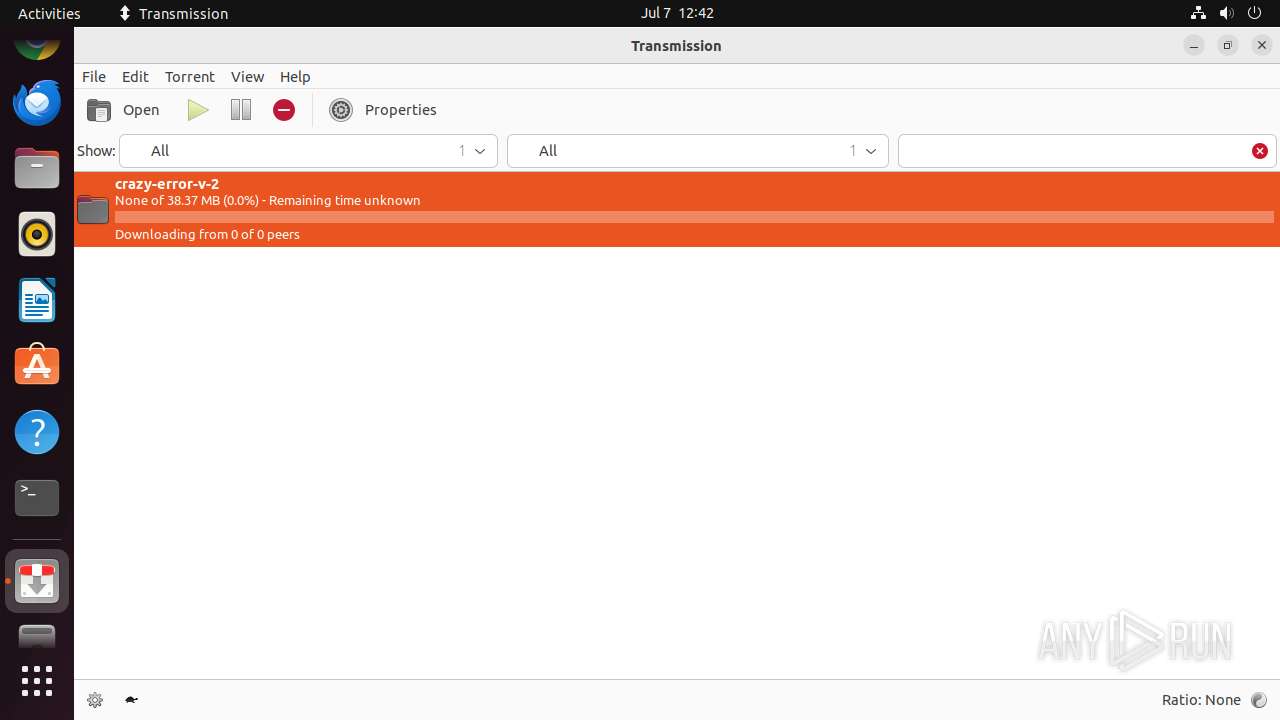Expand the activity filter dropdown showing All
1280x720 pixels.
pyautogui.click(x=308, y=151)
